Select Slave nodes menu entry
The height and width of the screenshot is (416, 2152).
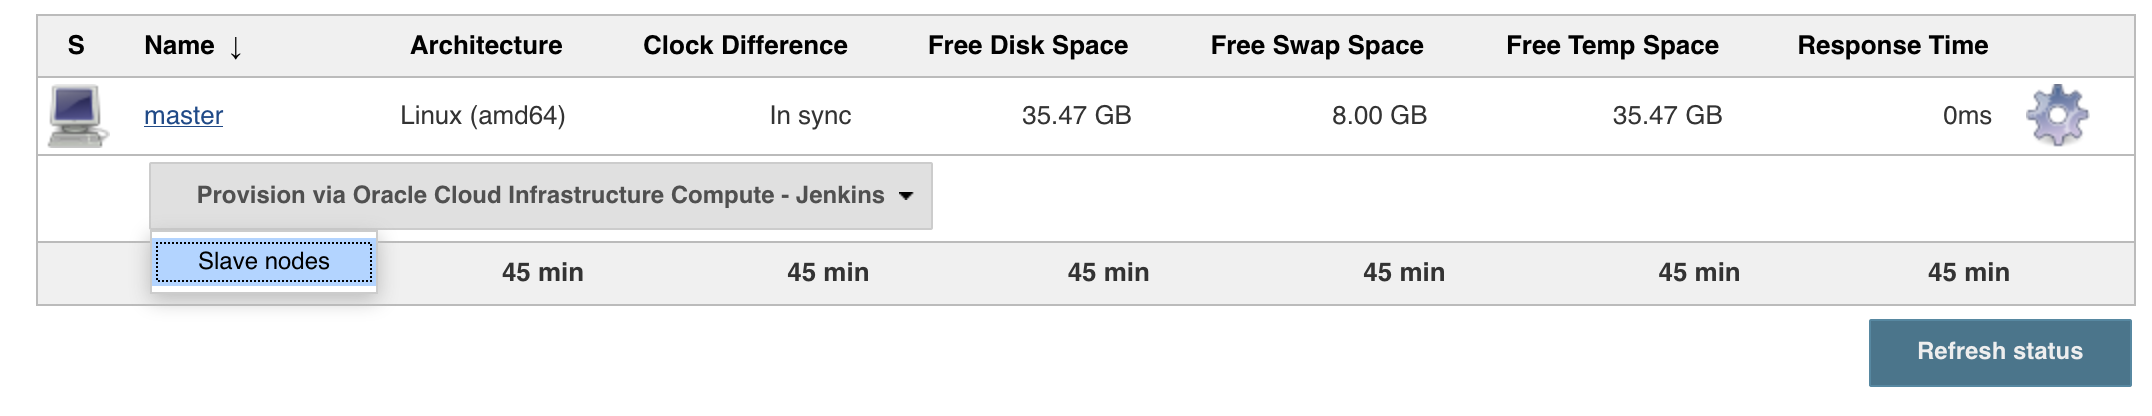(x=264, y=262)
